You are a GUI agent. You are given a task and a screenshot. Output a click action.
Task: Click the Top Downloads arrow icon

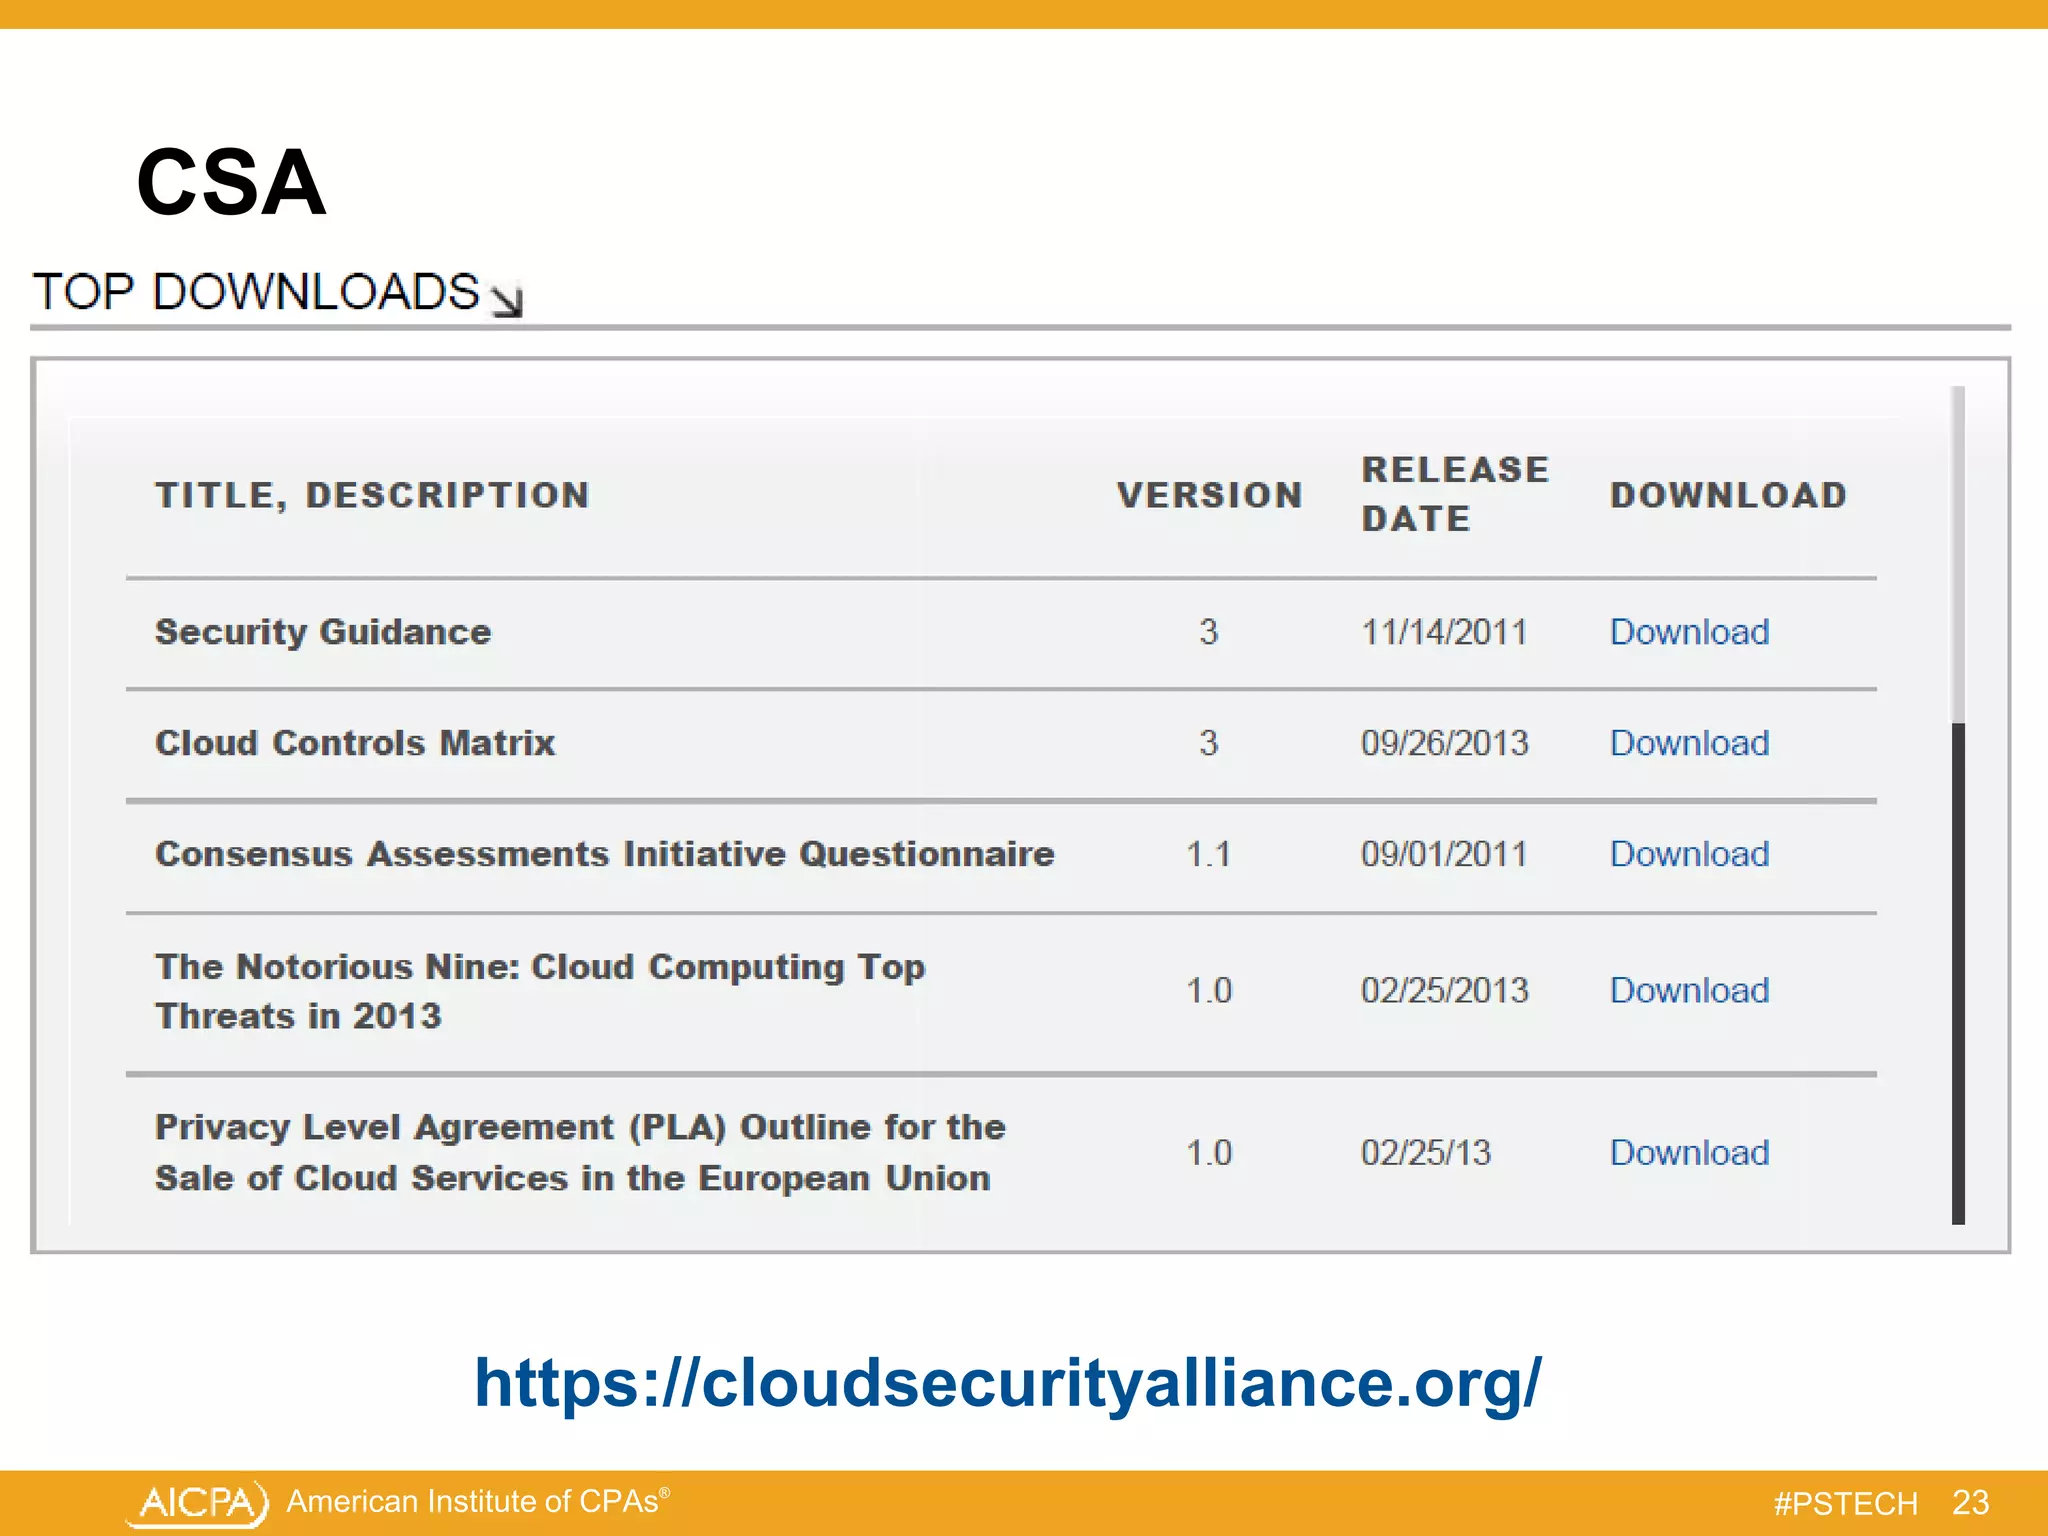click(x=507, y=300)
